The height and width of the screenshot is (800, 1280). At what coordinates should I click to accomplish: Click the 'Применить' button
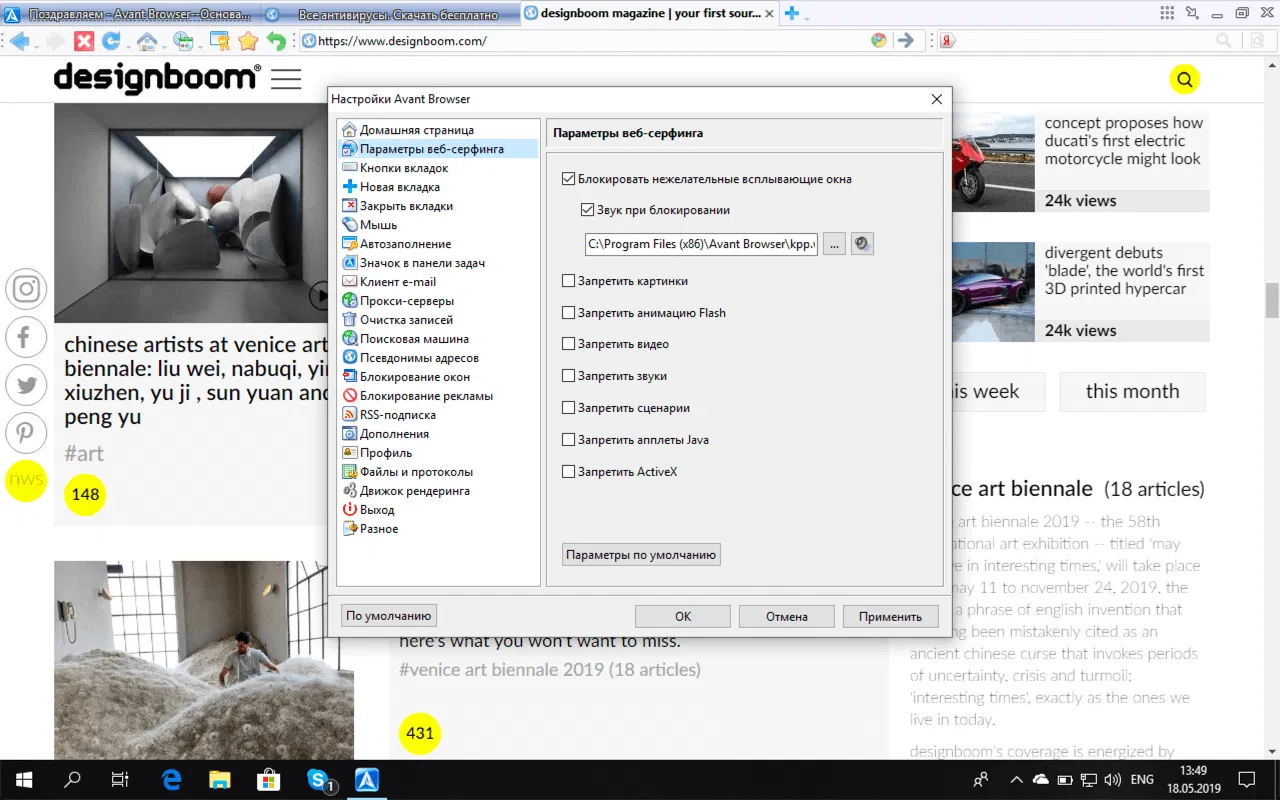point(890,616)
